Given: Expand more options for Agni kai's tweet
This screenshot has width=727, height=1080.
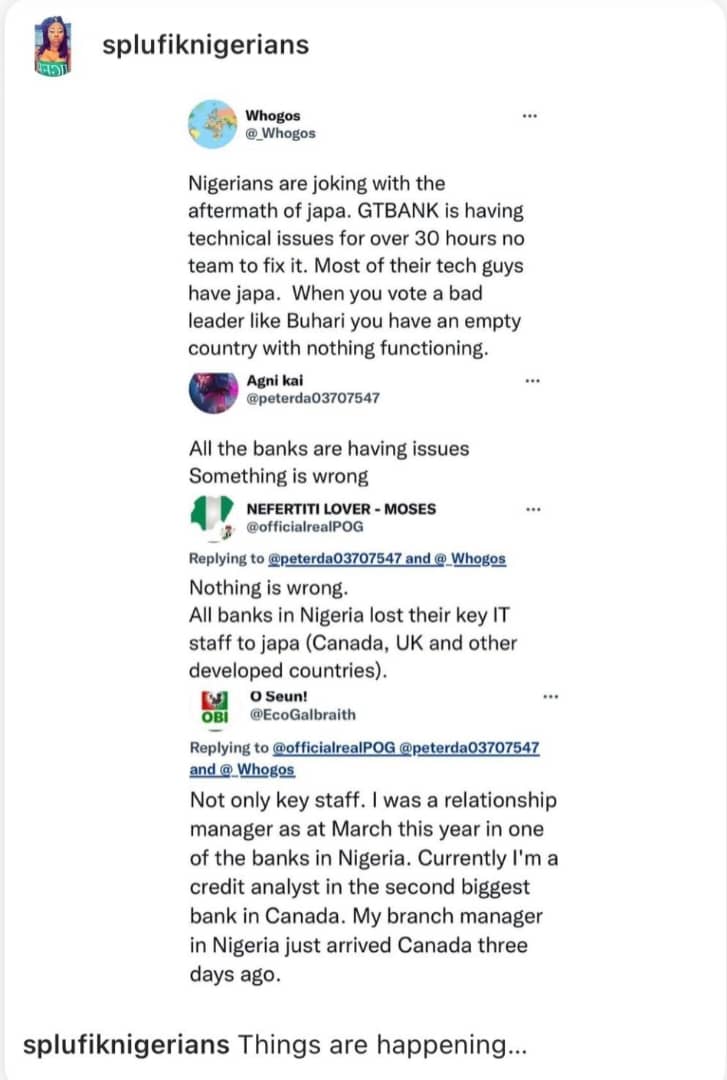Looking at the screenshot, I should tap(533, 381).
